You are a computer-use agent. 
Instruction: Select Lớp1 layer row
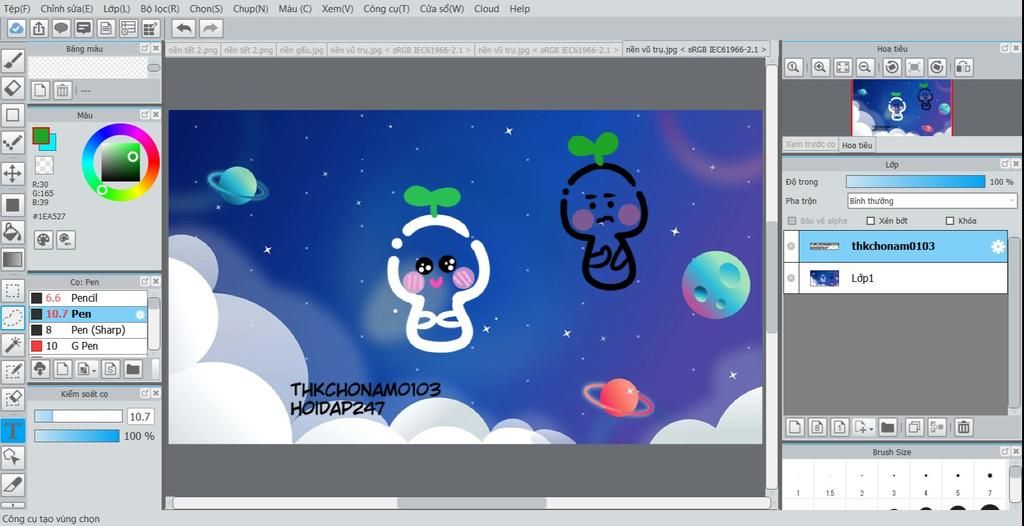click(895, 278)
